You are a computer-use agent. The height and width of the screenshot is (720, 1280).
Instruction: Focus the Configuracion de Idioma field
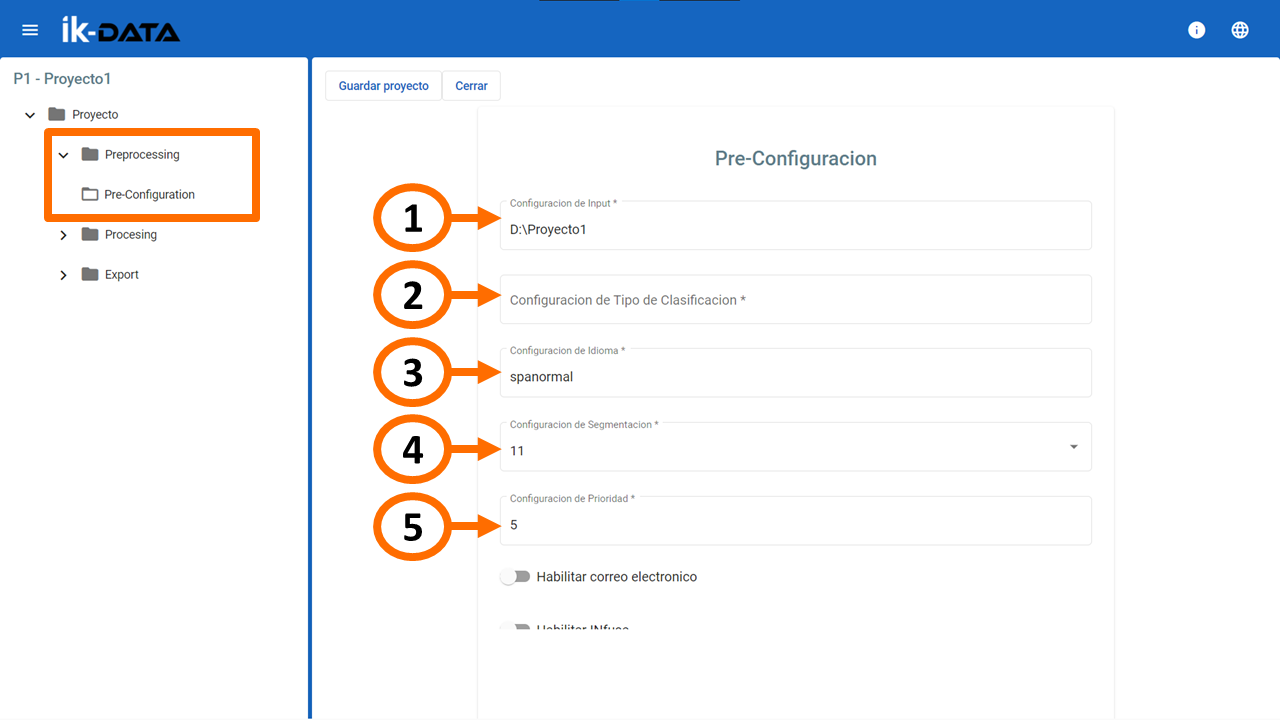click(x=796, y=373)
